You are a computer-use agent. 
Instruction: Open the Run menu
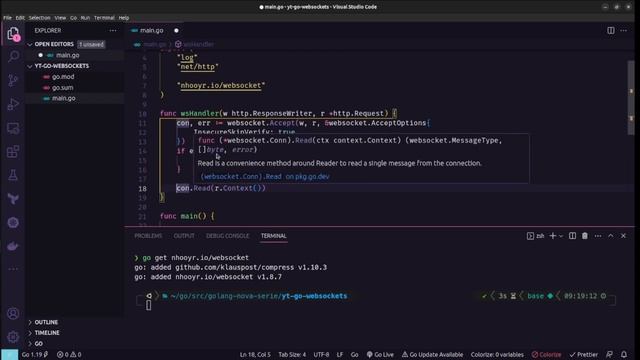pos(85,18)
